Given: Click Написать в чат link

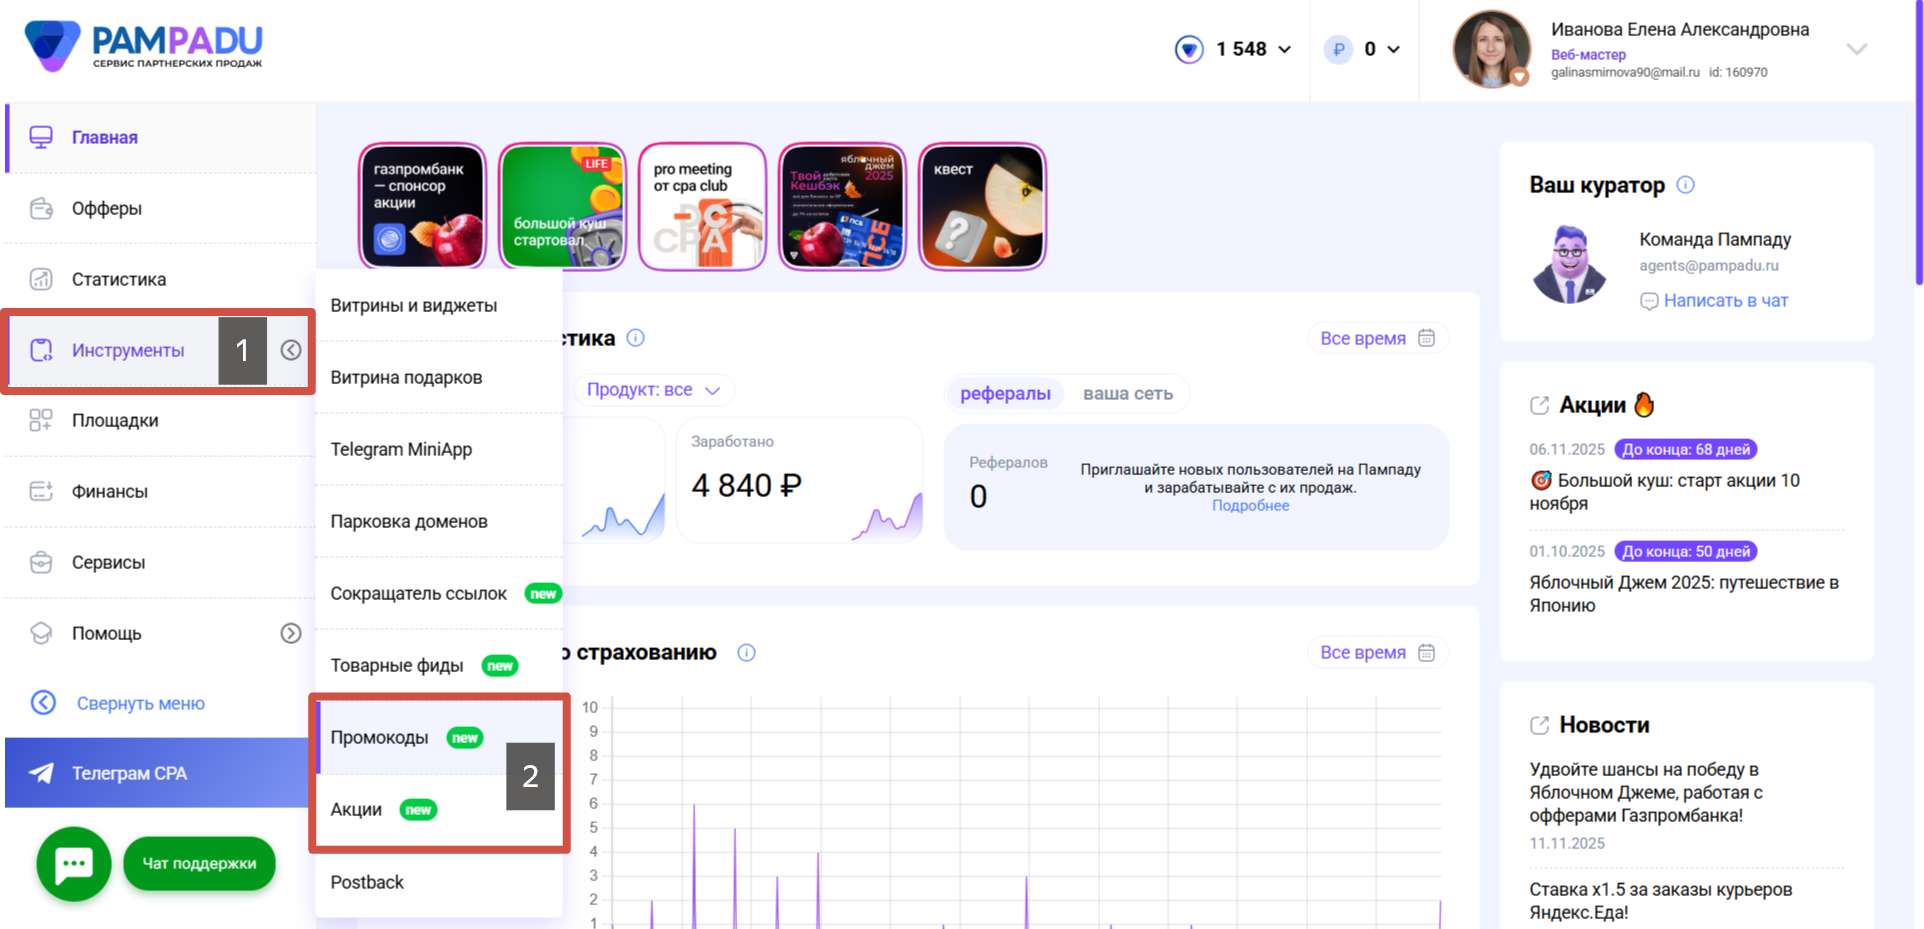Looking at the screenshot, I should 1725,301.
